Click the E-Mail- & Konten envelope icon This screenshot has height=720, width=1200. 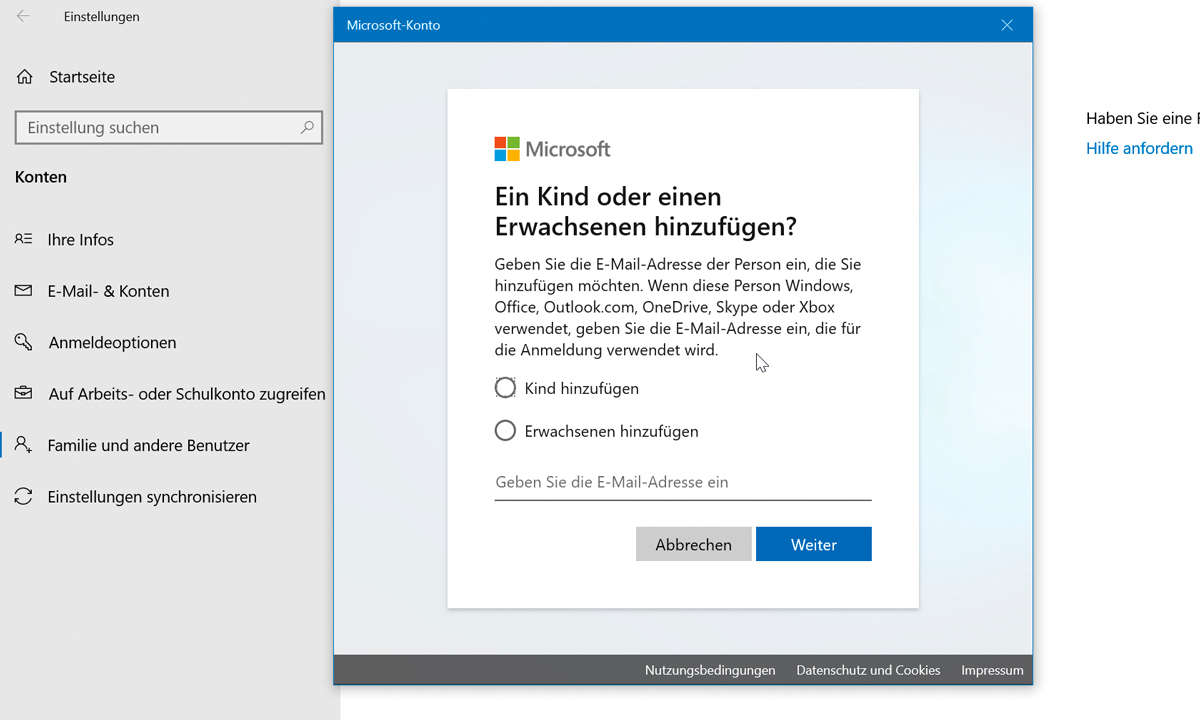click(23, 291)
